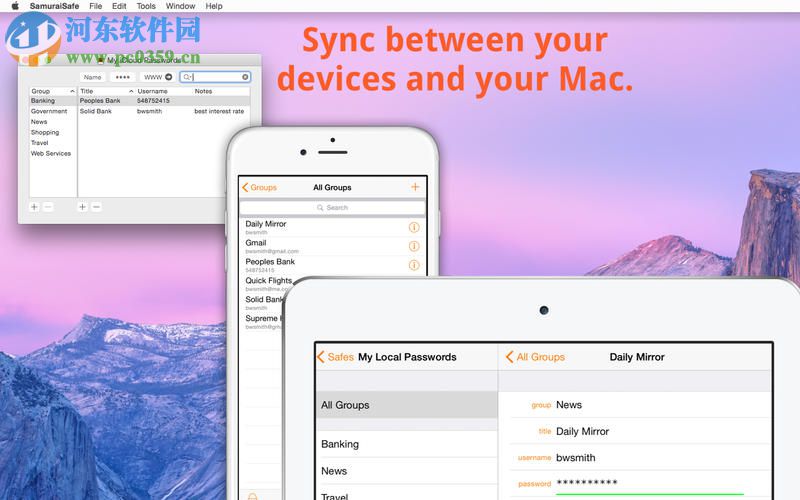Remove selected group with minus button
The image size is (800, 500).
click(47, 207)
